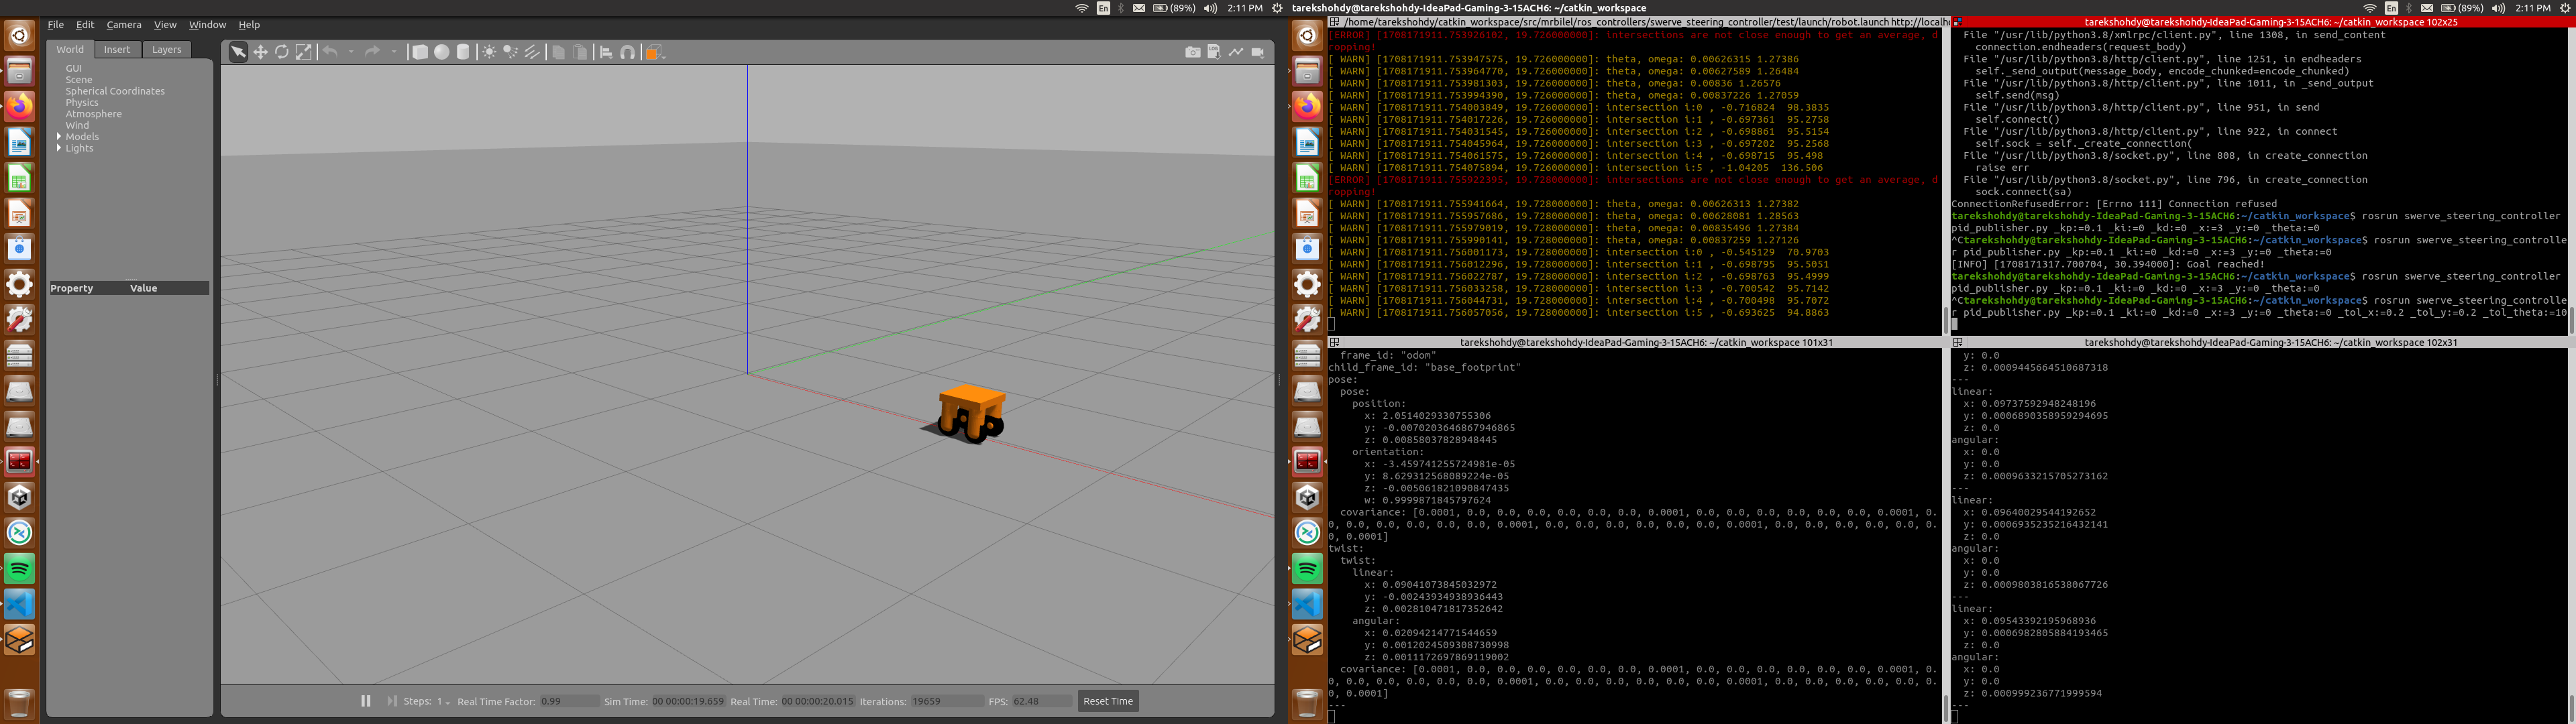Select Physics in the world tree

(x=82, y=102)
